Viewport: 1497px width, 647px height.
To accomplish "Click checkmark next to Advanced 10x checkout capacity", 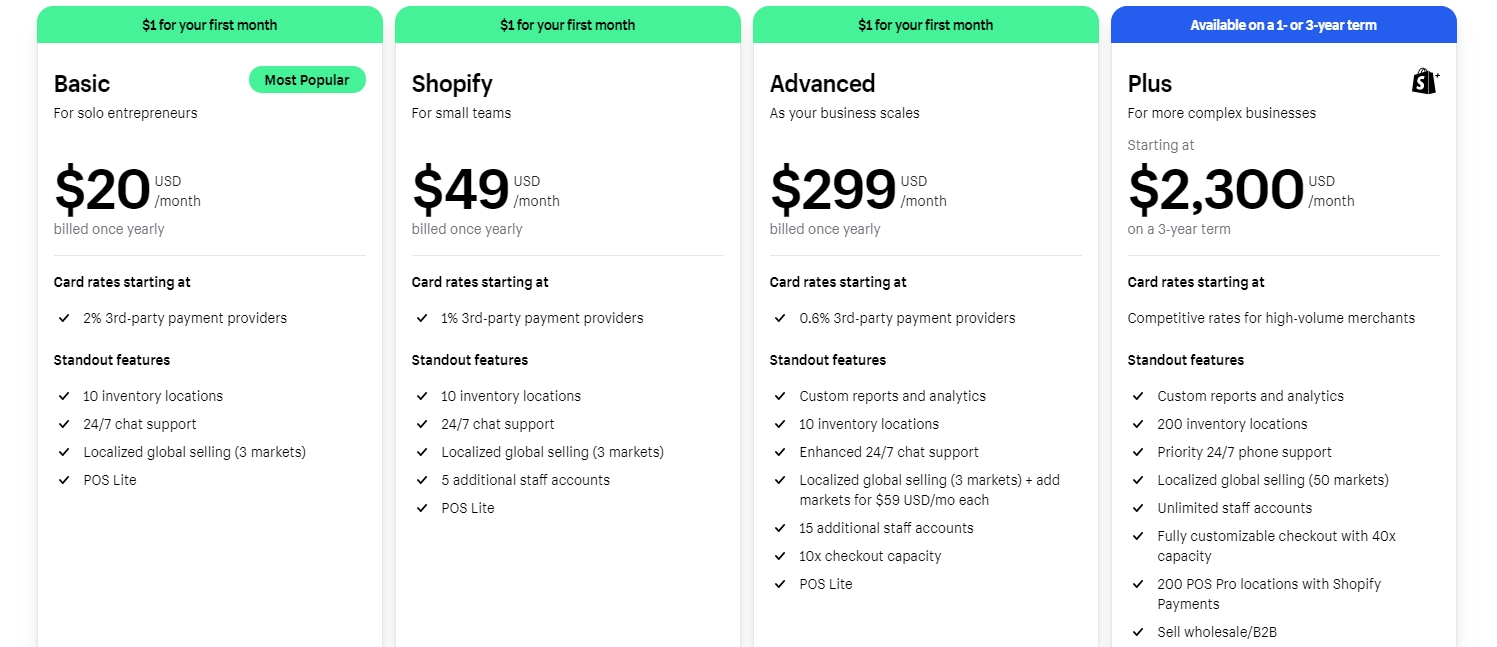I will pos(780,556).
